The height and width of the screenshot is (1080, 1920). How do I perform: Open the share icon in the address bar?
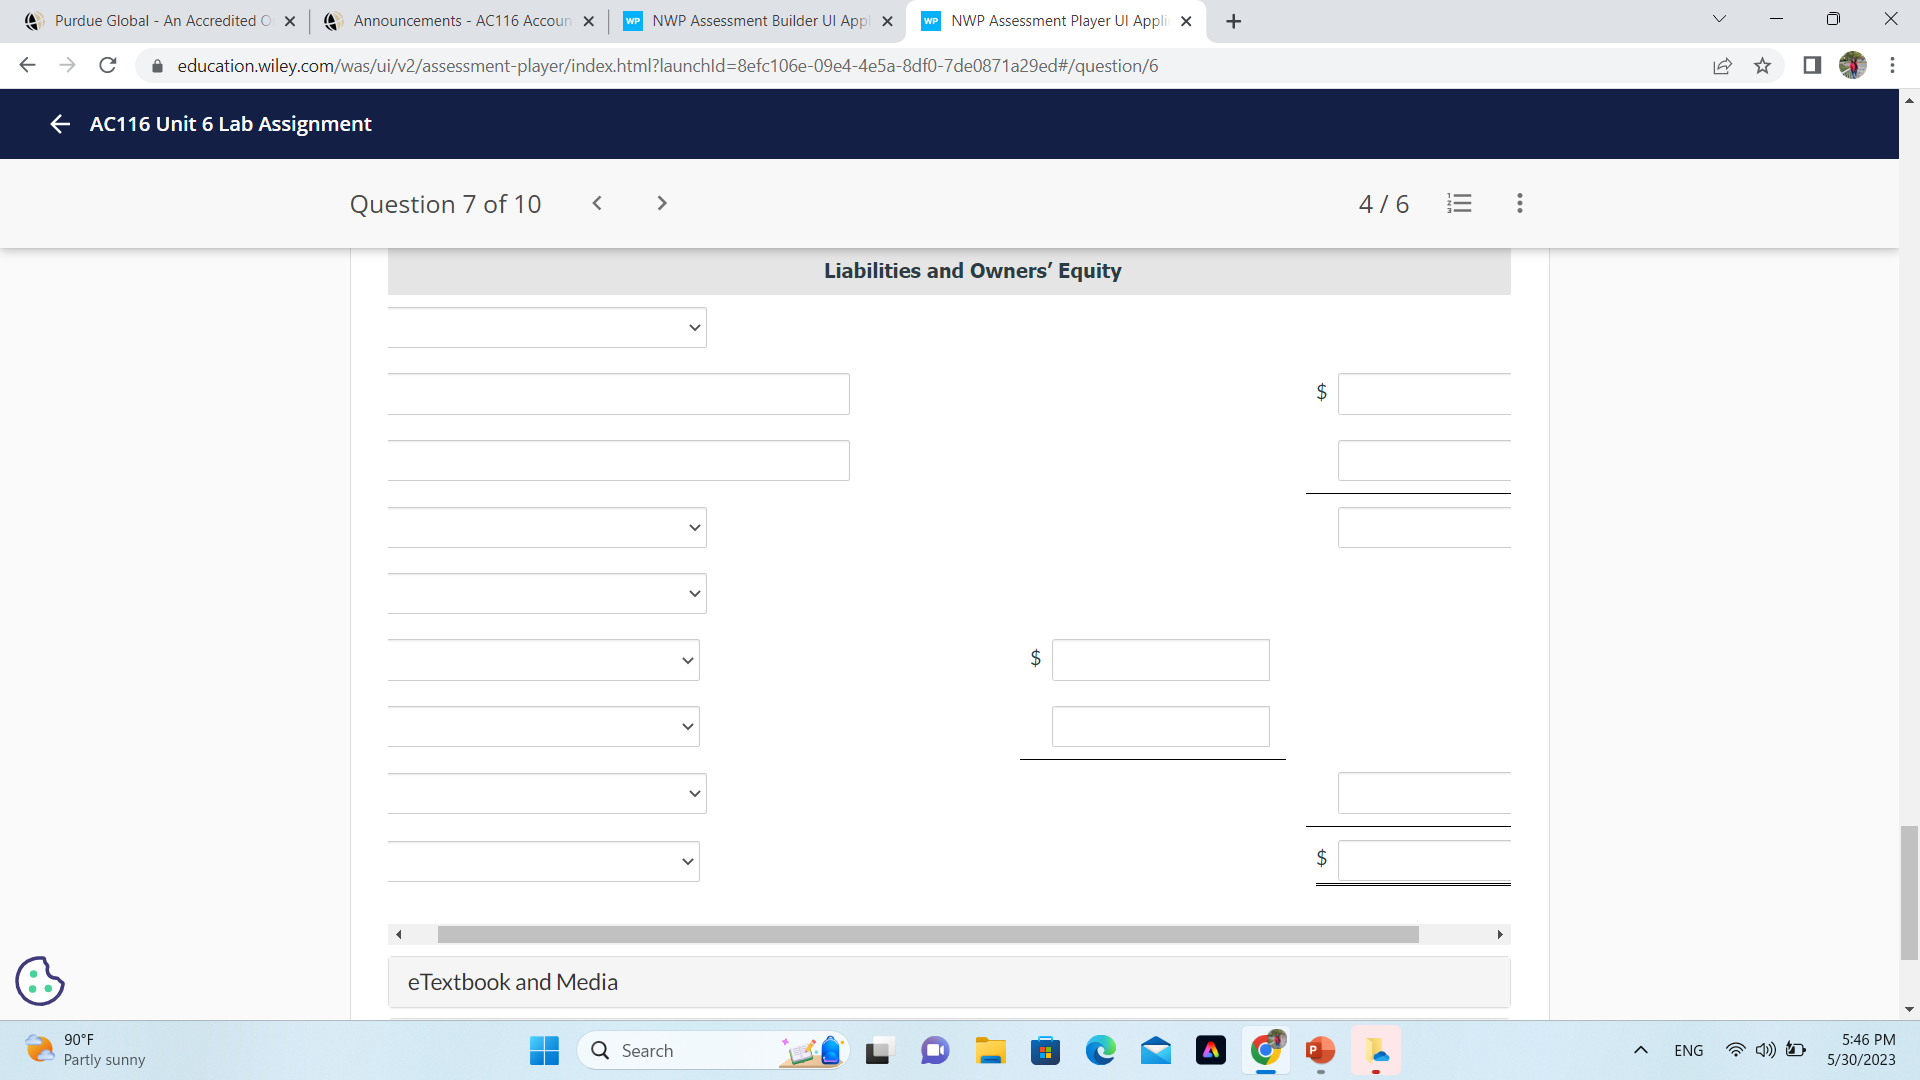pyautogui.click(x=1722, y=65)
